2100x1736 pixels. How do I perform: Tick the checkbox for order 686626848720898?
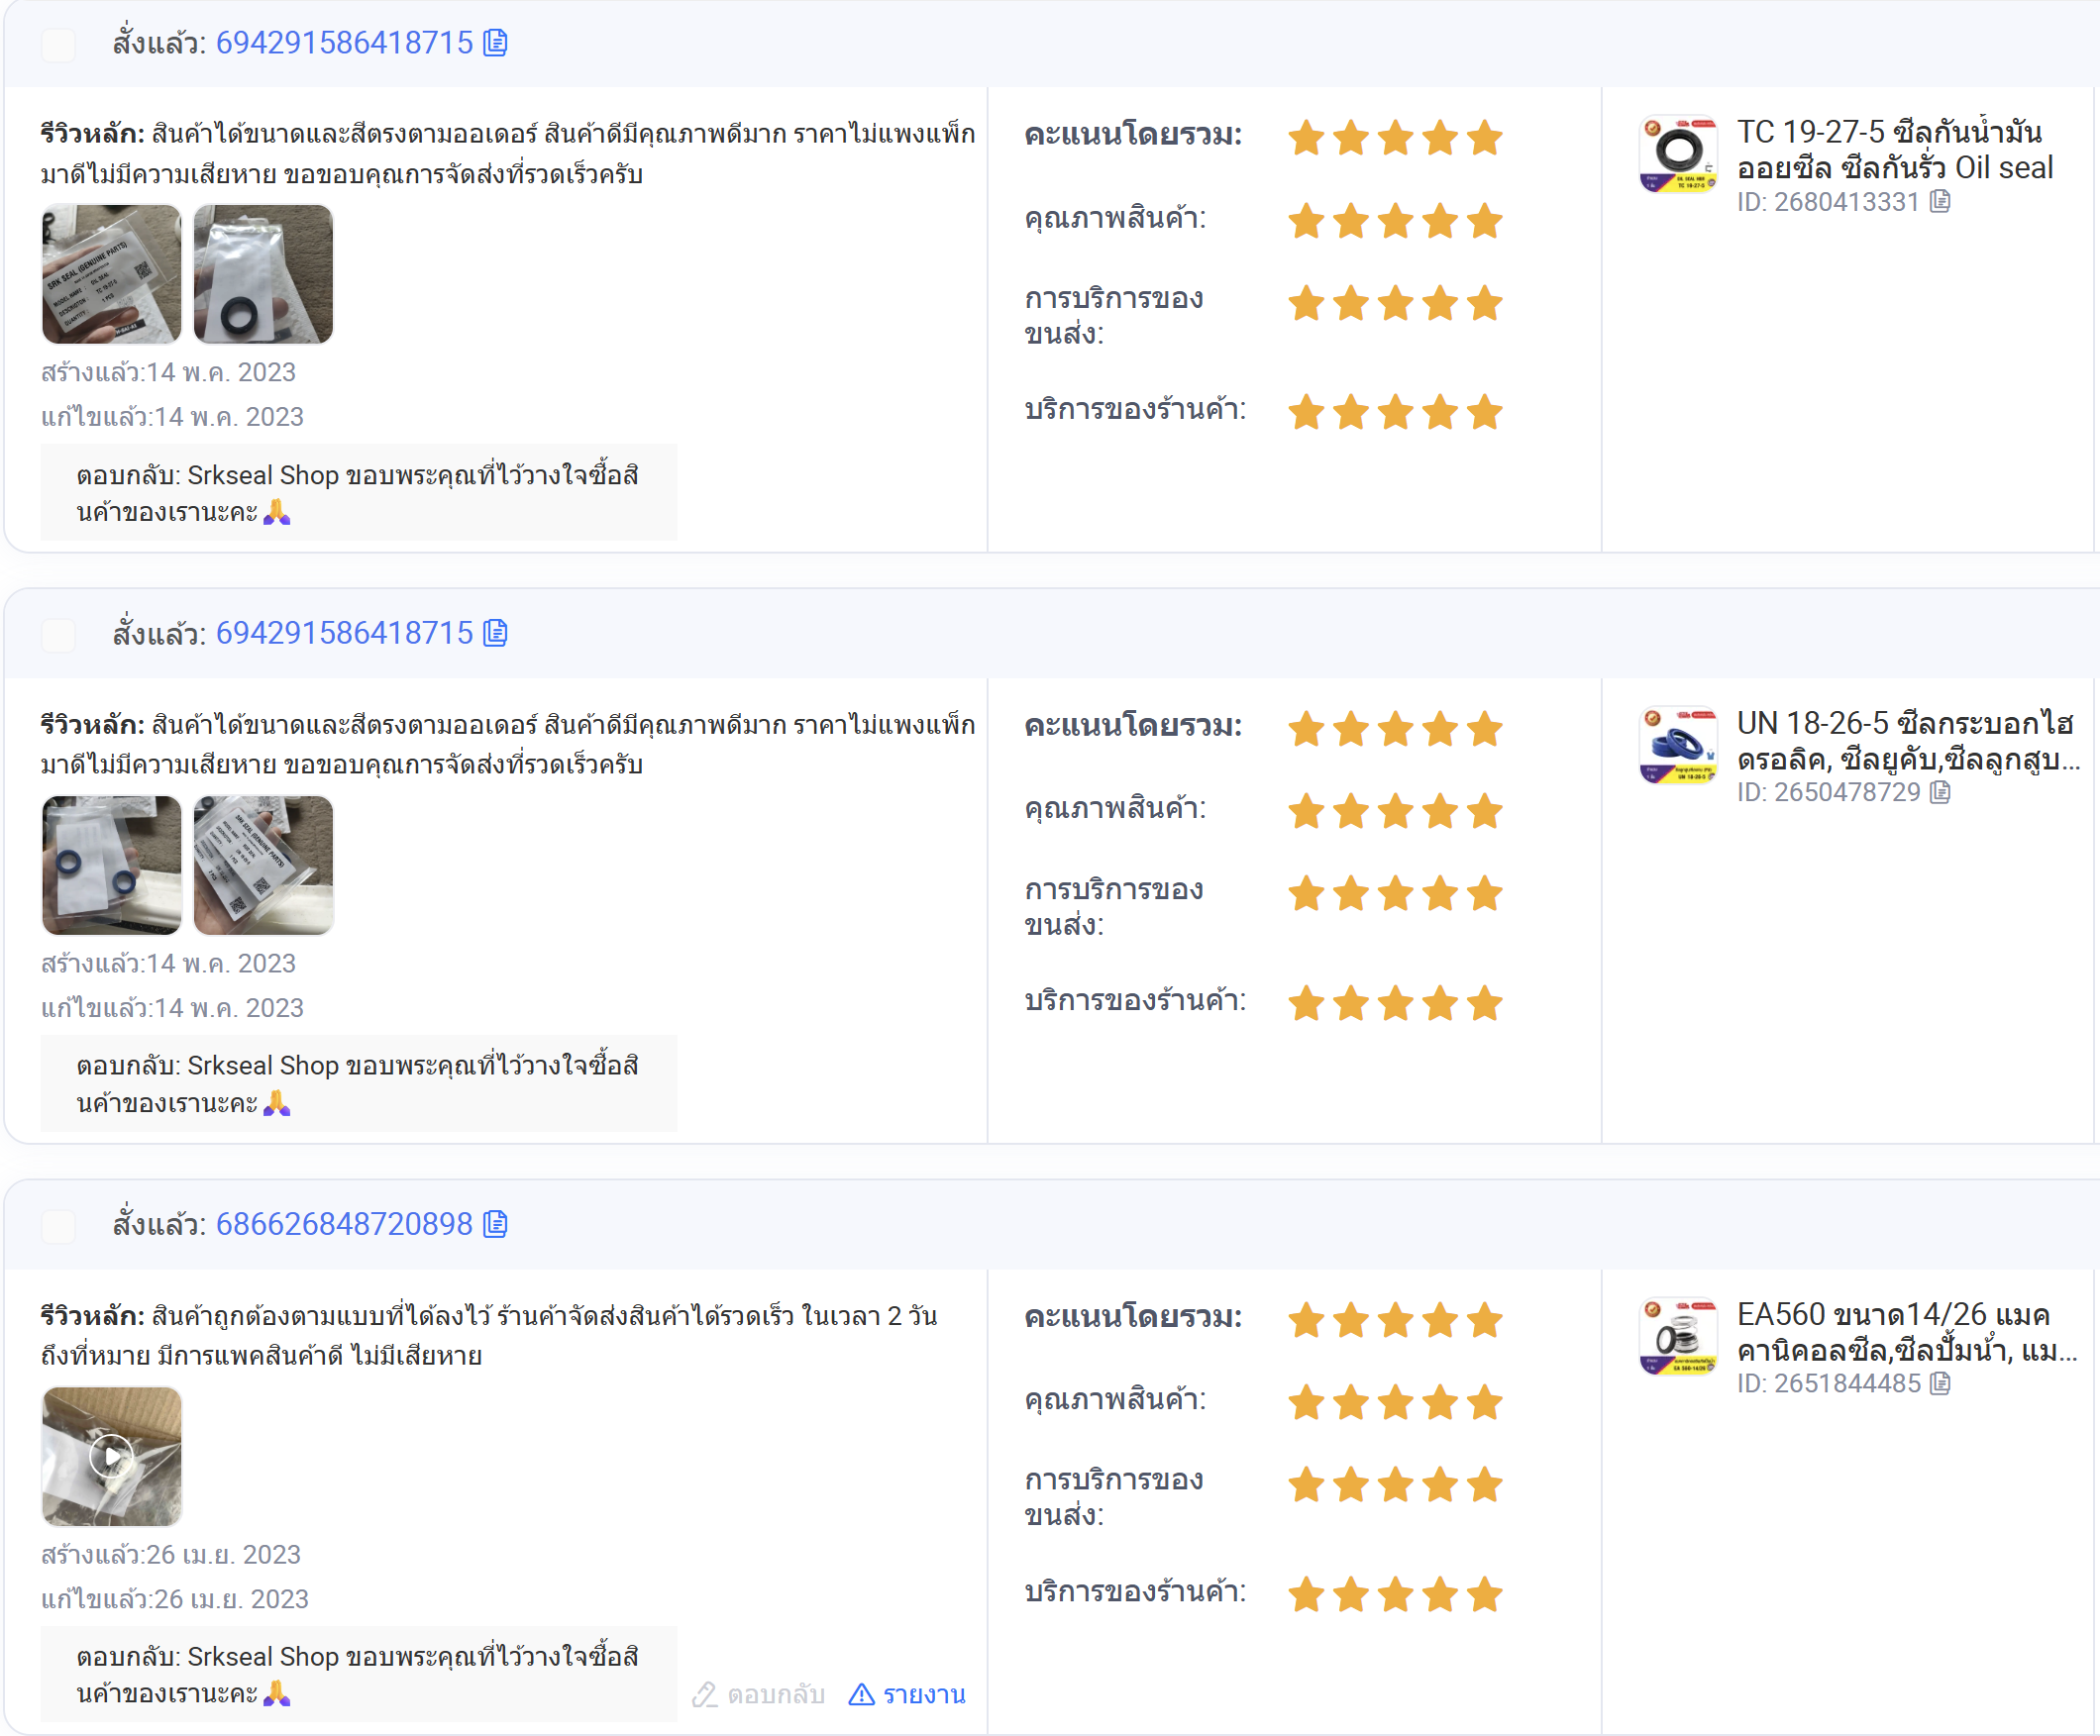[x=59, y=1226]
